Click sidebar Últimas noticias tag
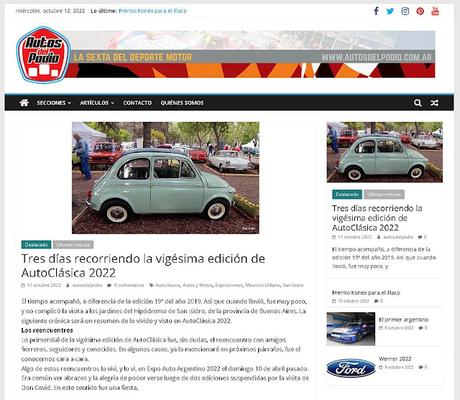Image resolution: width=460 pixels, height=400 pixels. click(384, 194)
